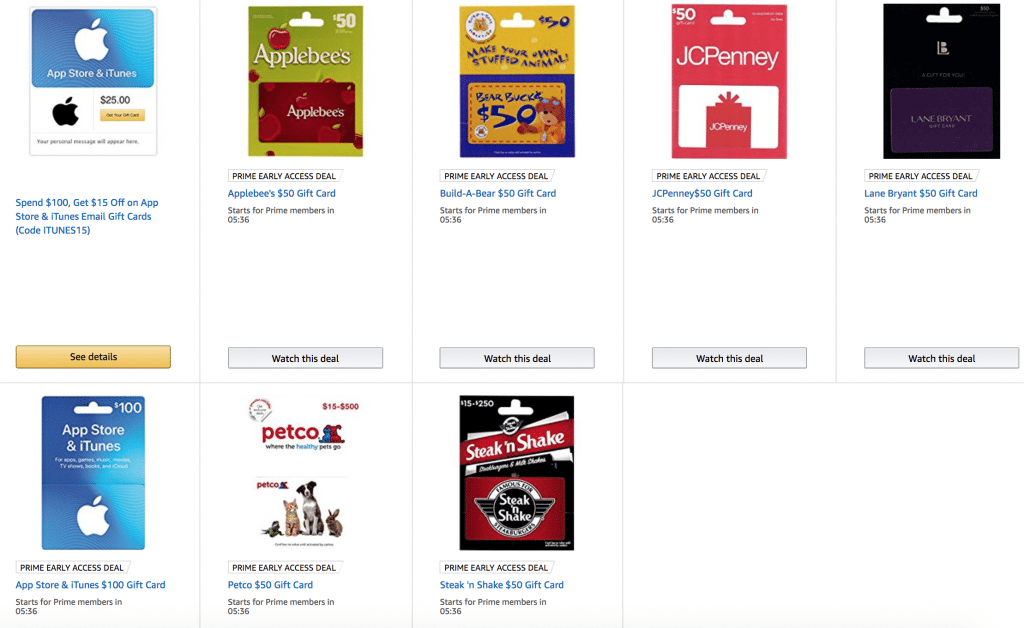This screenshot has height=628, width=1024.
Task: Open the Petco $50 Gift Card link
Action: point(270,585)
